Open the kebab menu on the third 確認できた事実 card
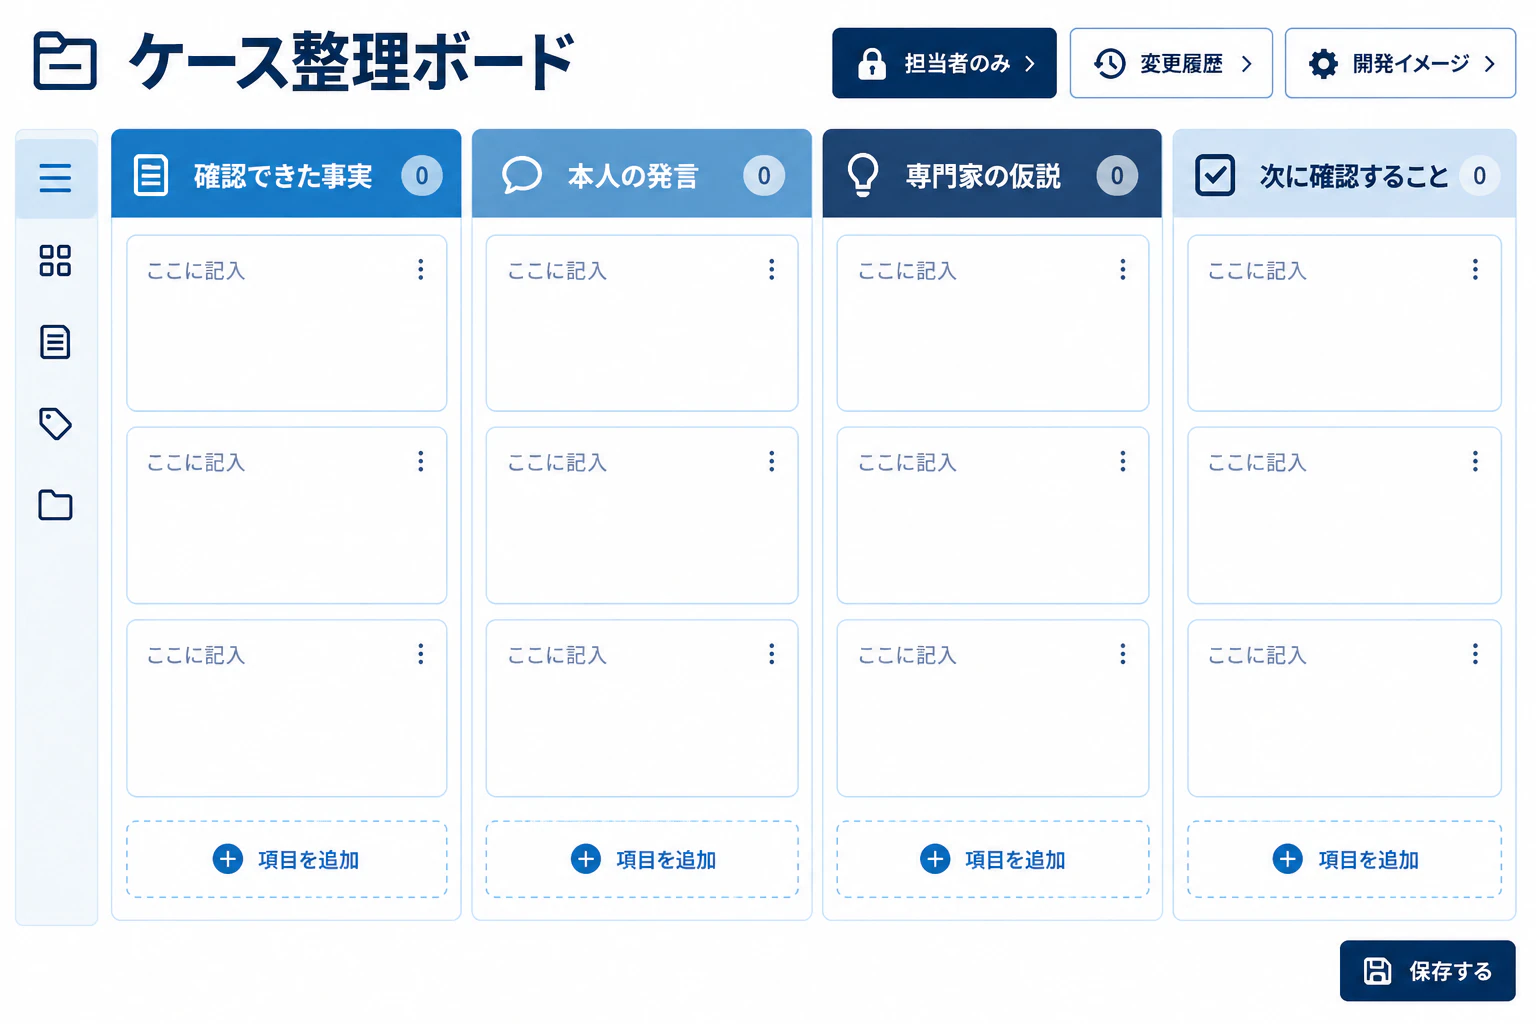Viewport: 1536px width, 1024px height. click(x=421, y=654)
